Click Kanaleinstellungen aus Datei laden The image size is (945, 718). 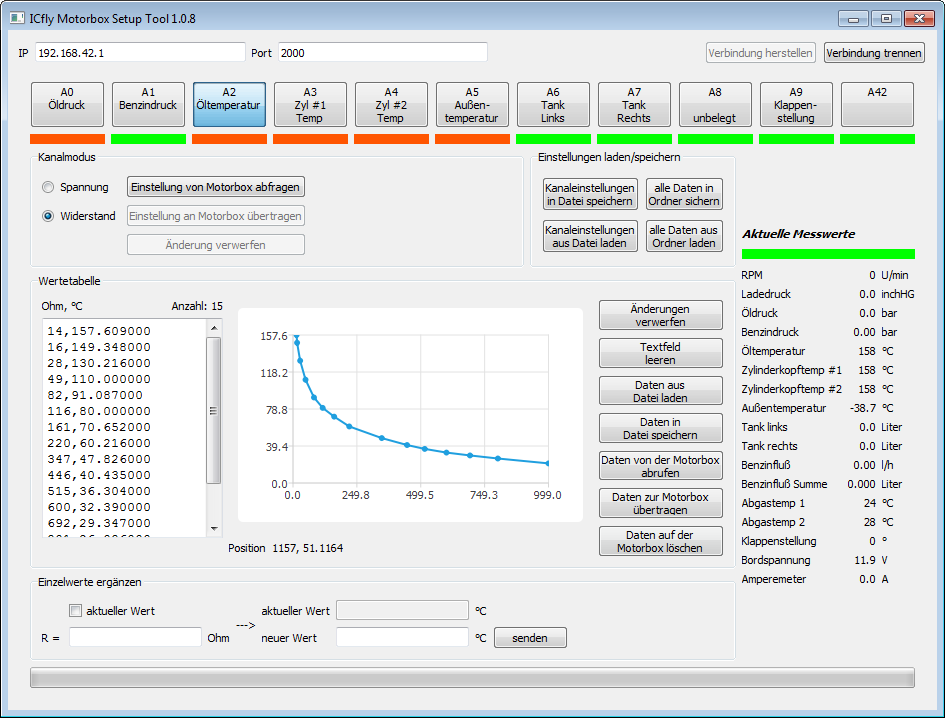pyautogui.click(x=589, y=236)
